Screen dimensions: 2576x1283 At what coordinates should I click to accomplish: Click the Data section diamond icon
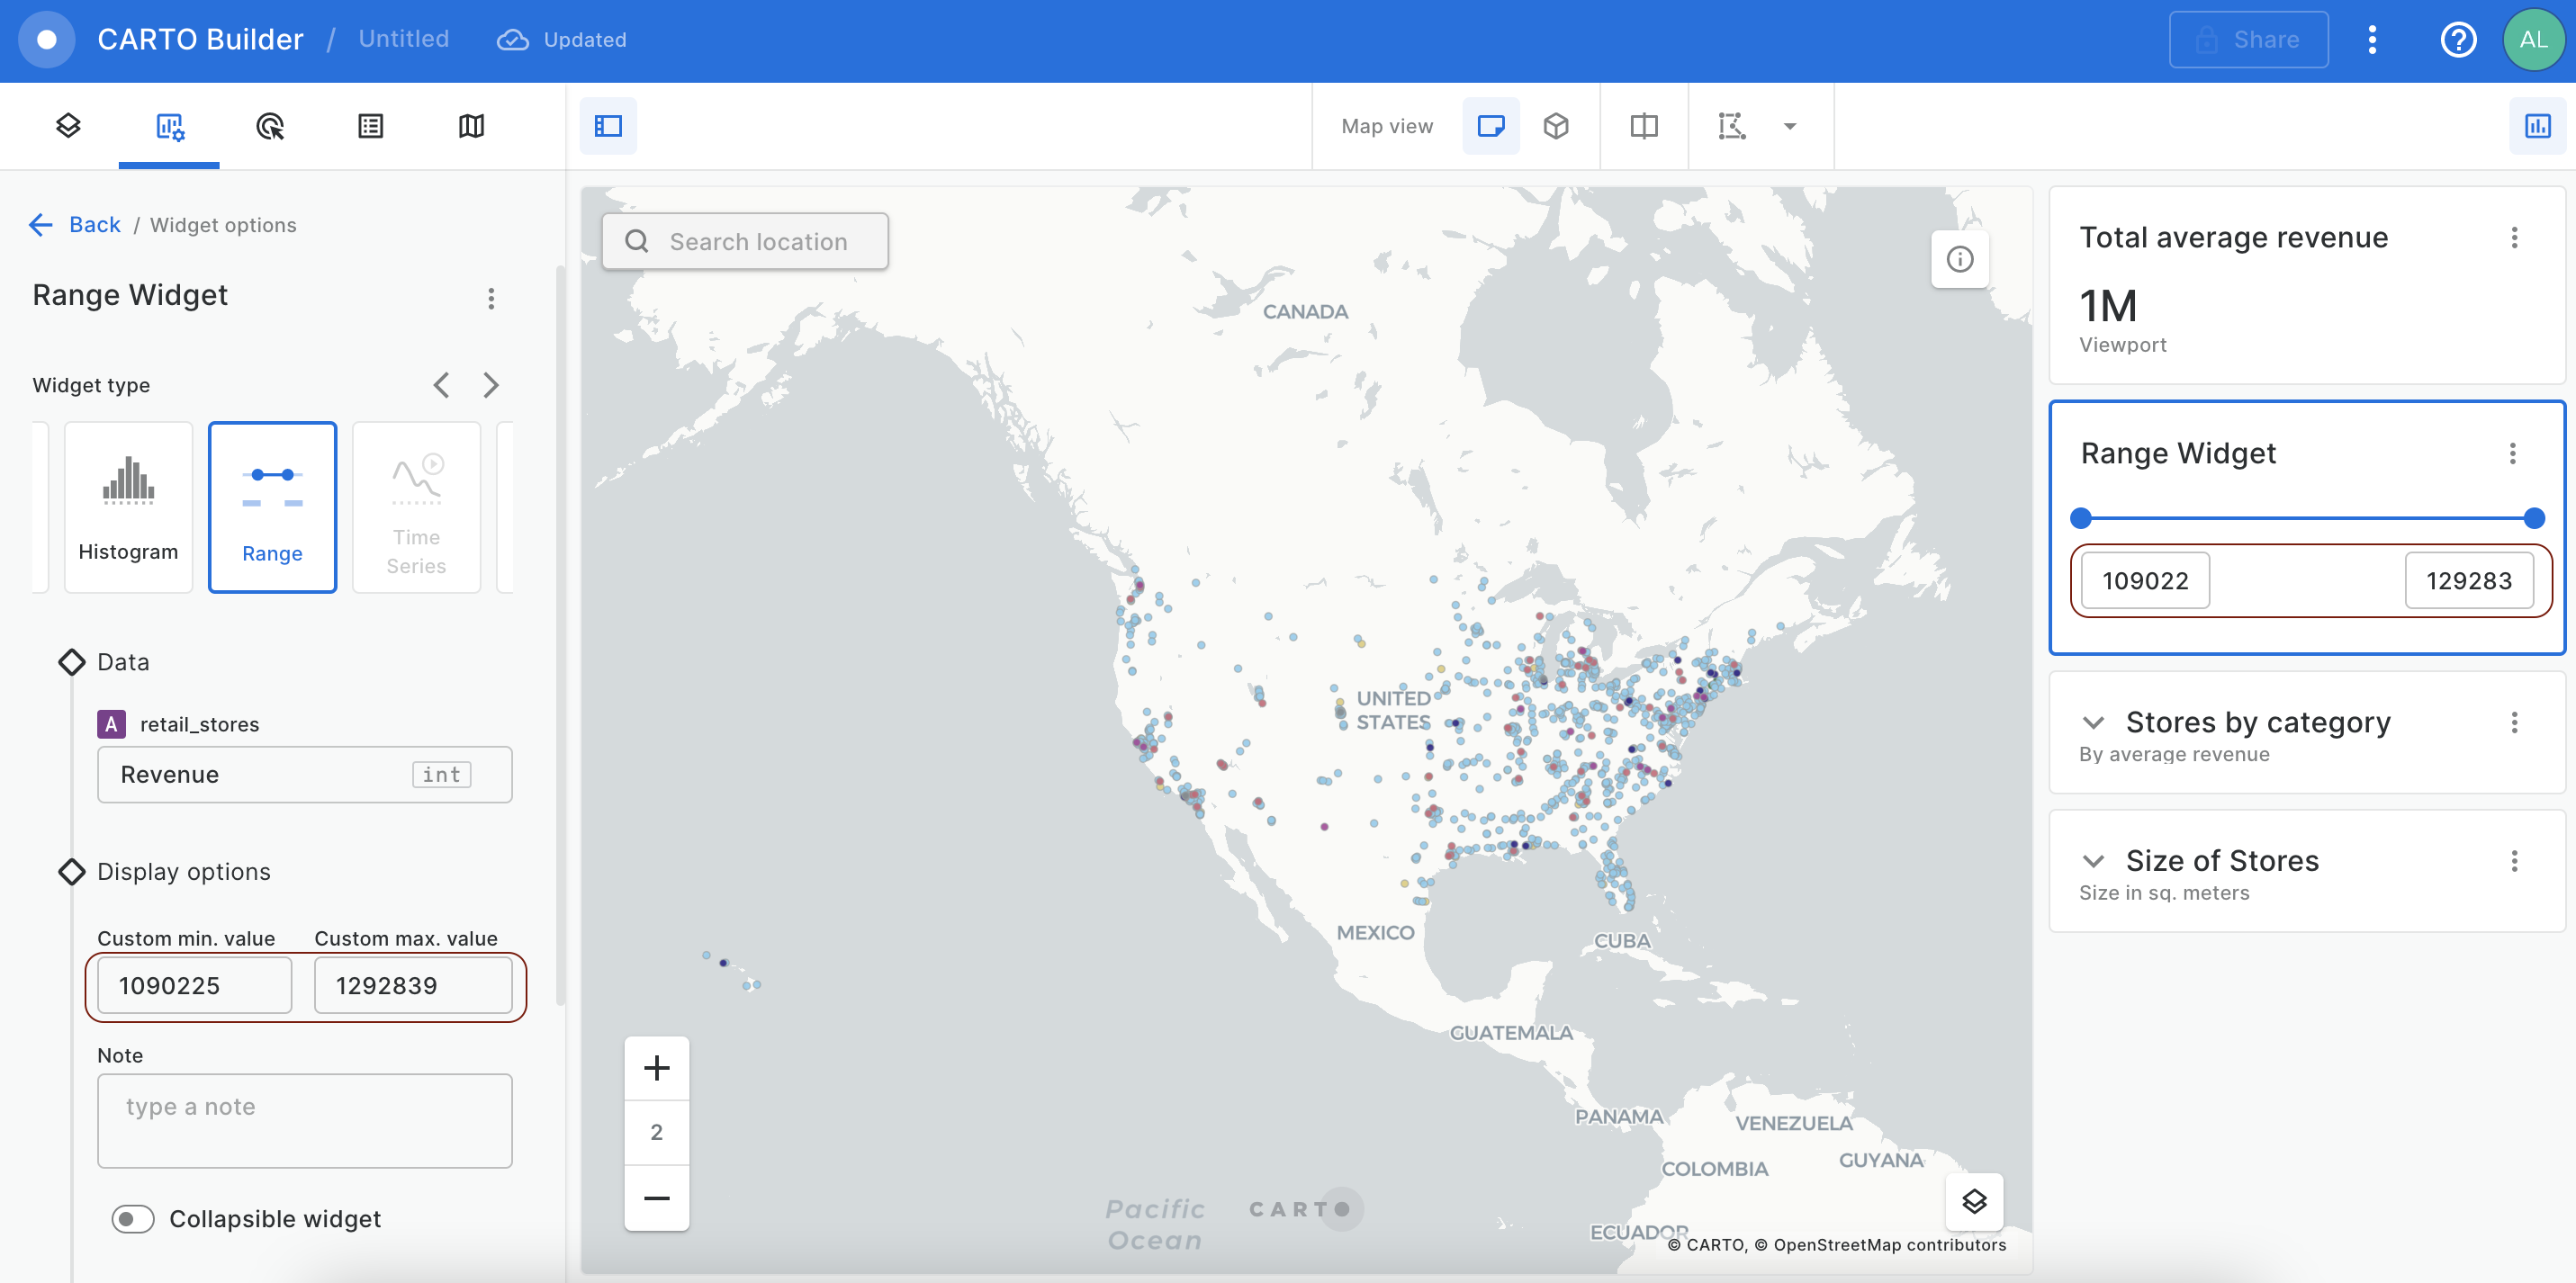click(72, 662)
